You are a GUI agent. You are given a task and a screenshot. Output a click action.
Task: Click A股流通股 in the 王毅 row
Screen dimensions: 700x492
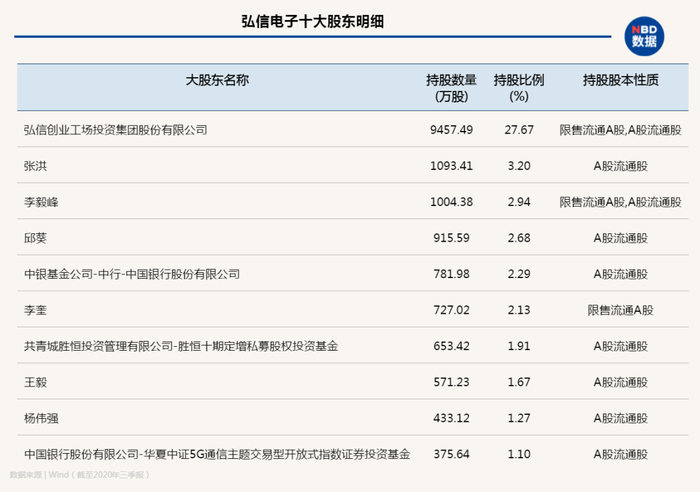(x=621, y=383)
